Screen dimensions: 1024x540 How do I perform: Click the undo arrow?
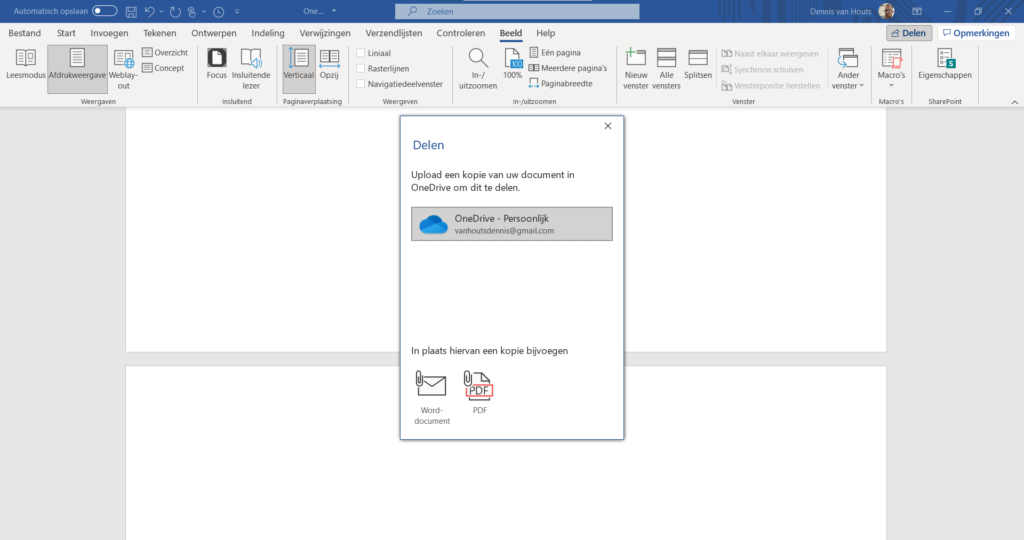coord(150,12)
